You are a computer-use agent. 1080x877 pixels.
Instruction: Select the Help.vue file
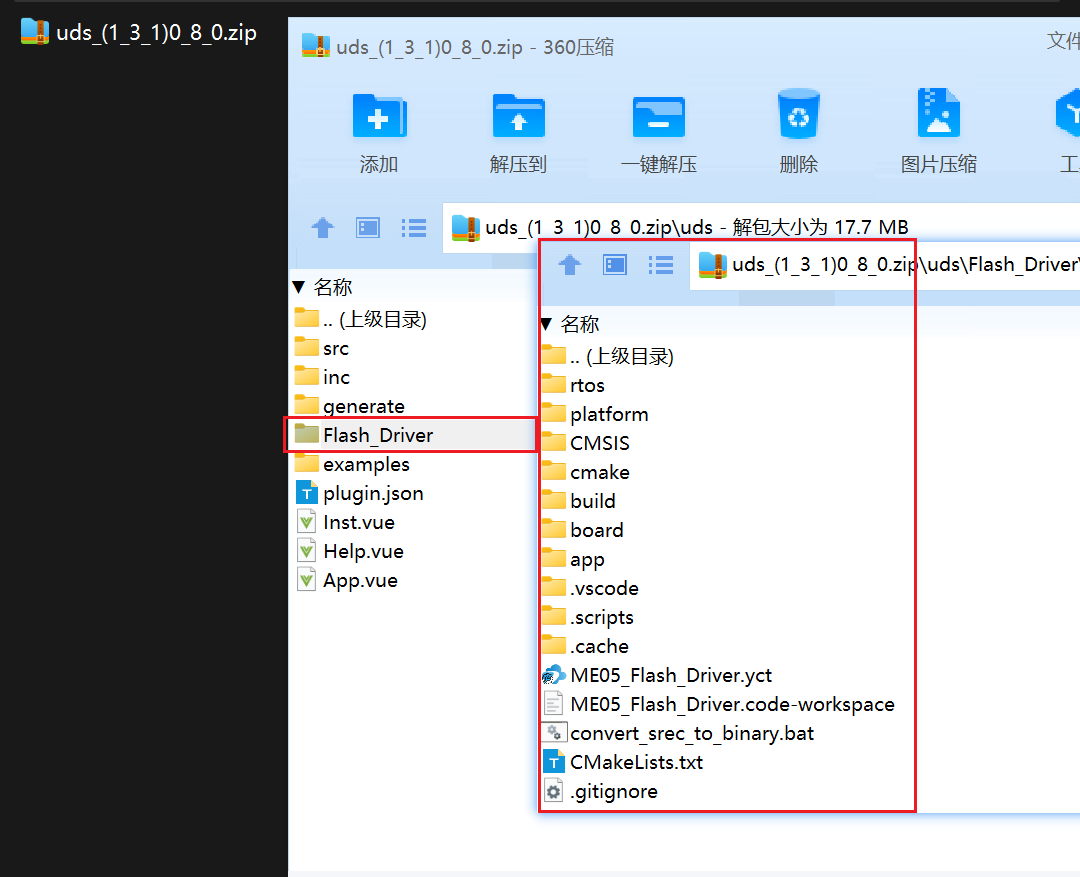click(x=350, y=550)
